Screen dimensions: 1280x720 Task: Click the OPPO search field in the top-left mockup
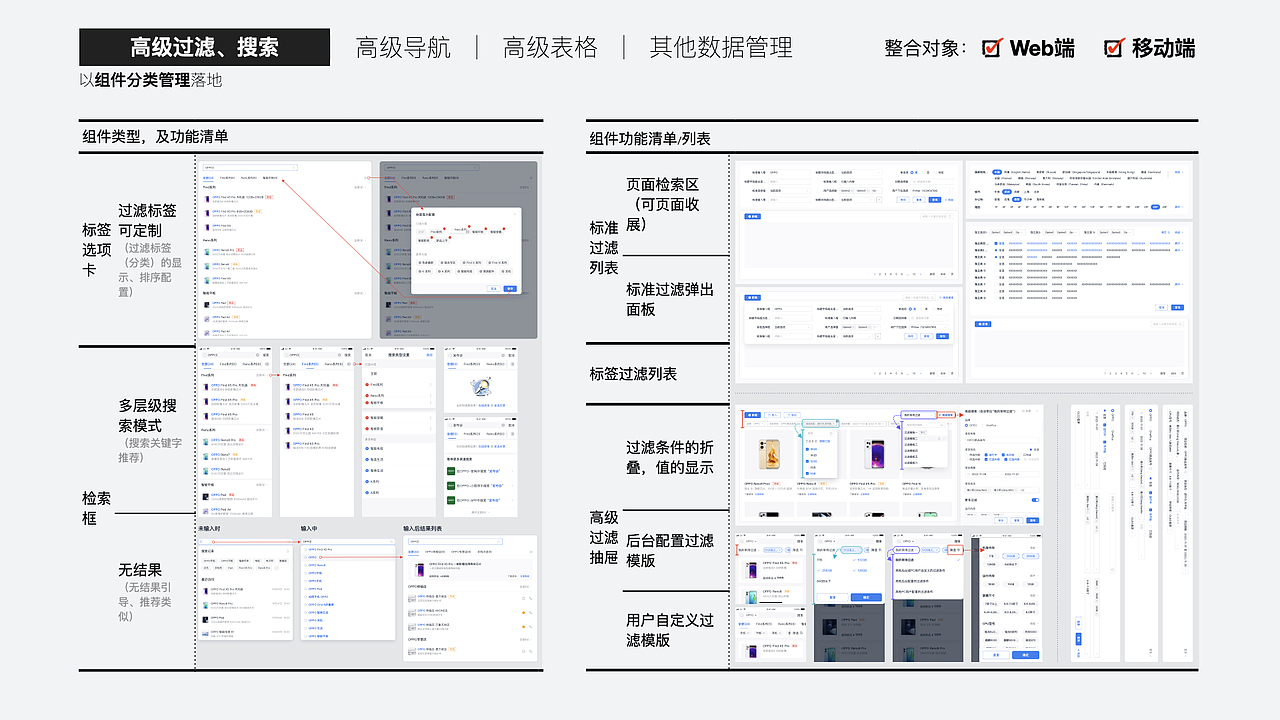point(249,168)
